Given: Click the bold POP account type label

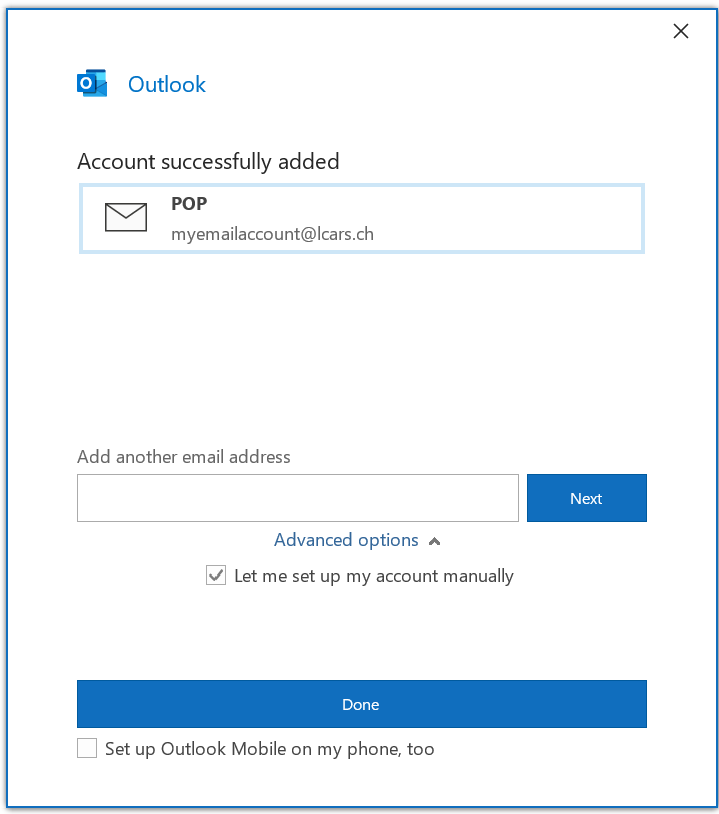Looking at the screenshot, I should [189, 203].
